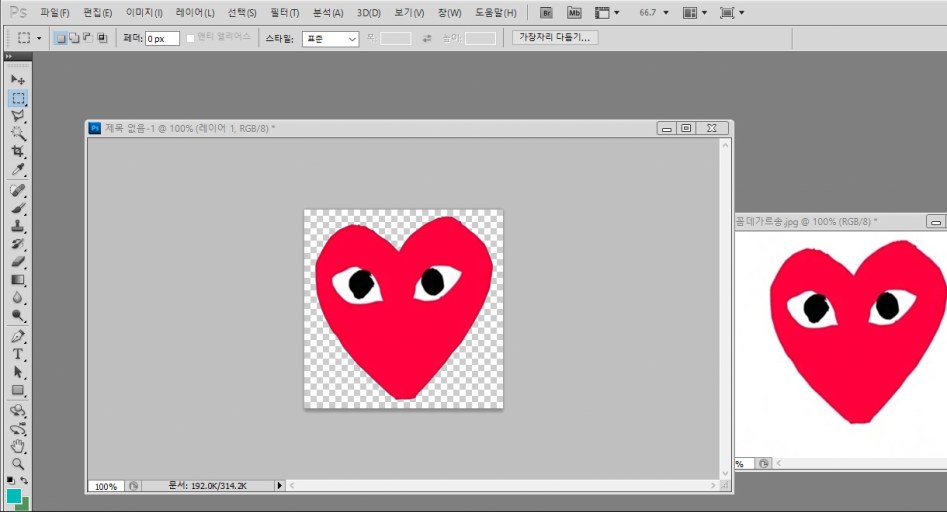Open the Filter (필터) menu
The image size is (947, 512).
coord(284,13)
